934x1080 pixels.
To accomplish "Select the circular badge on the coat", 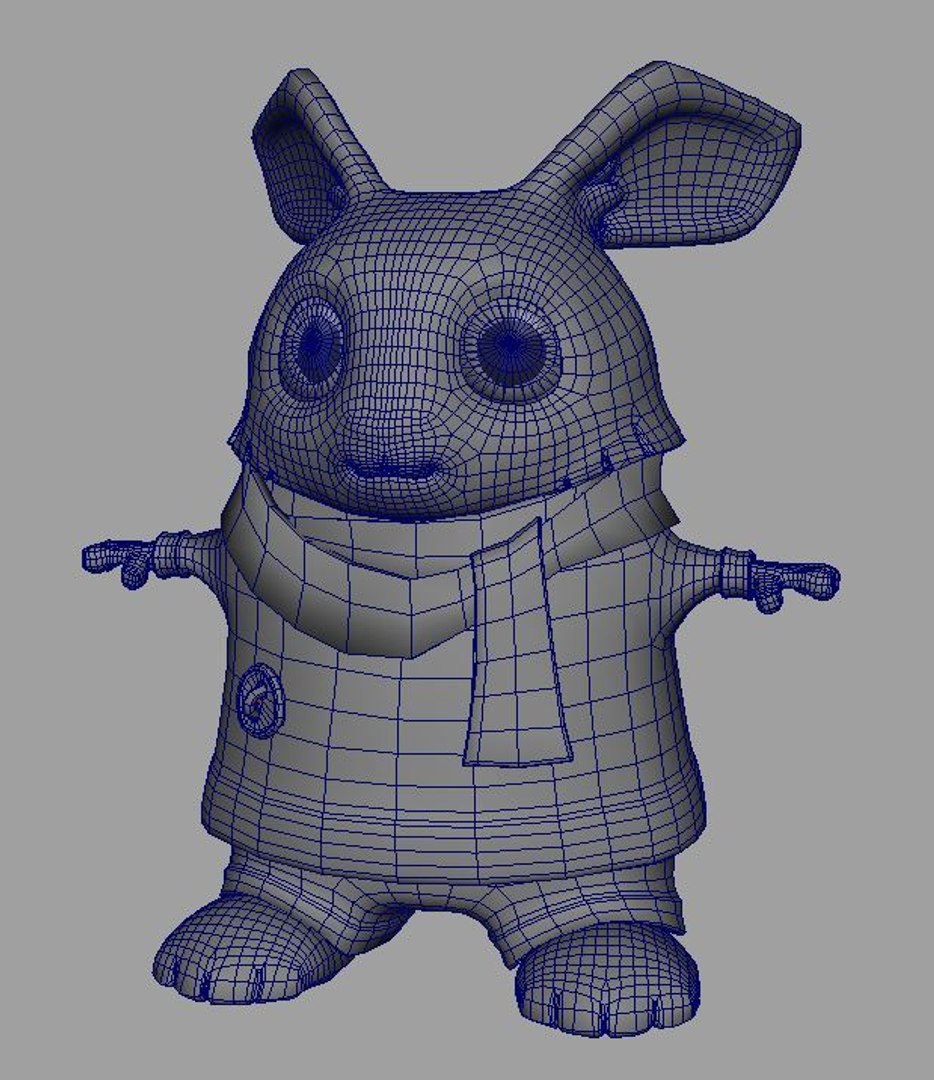I will tap(260, 700).
